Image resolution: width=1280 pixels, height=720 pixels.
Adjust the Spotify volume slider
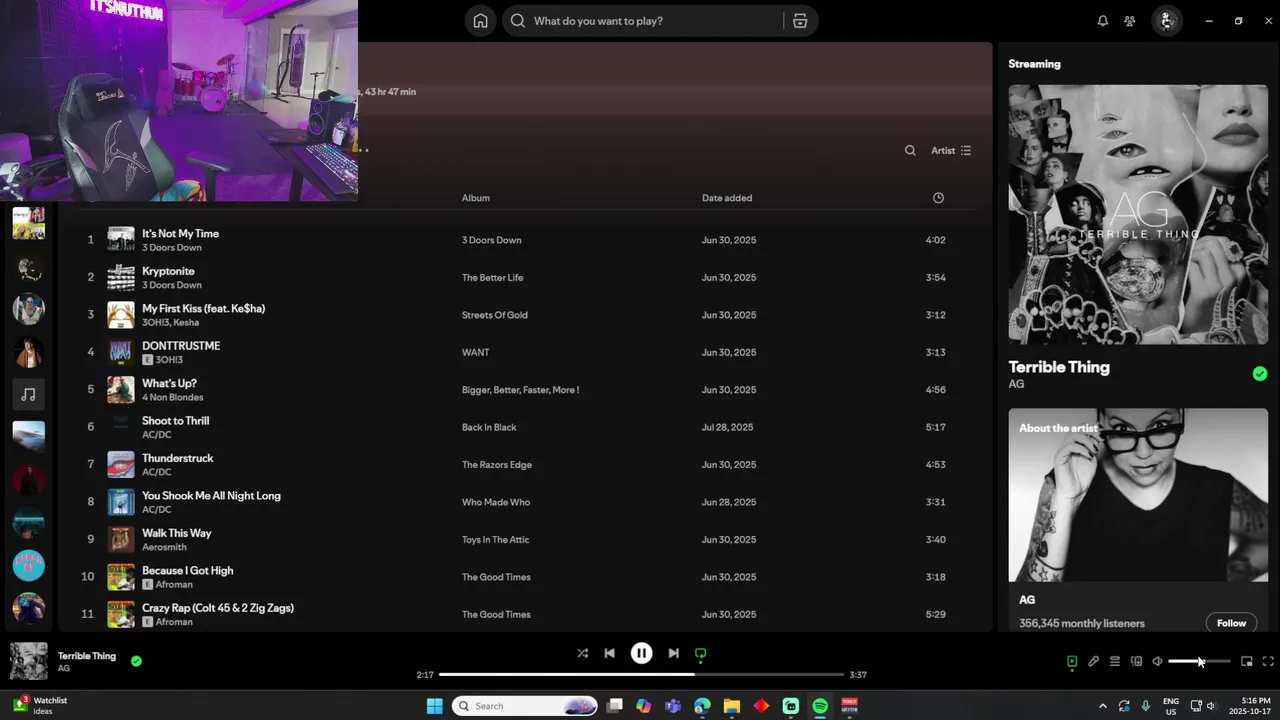(x=1199, y=661)
